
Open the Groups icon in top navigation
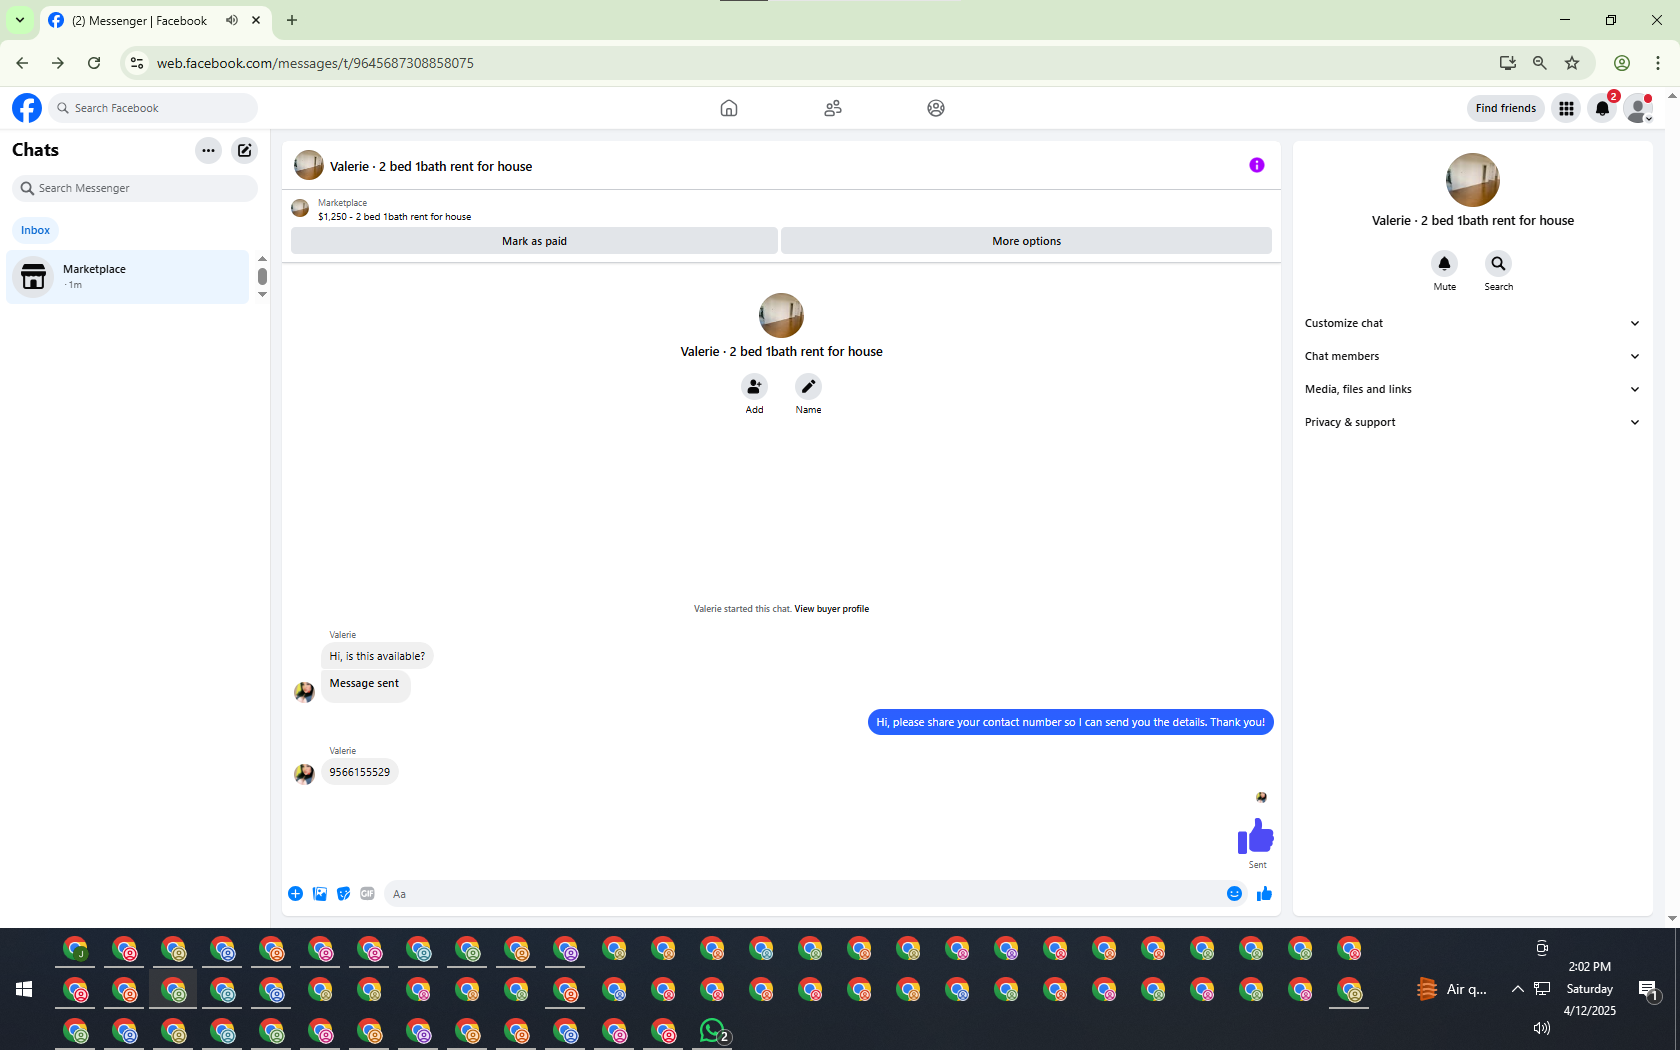tap(936, 108)
